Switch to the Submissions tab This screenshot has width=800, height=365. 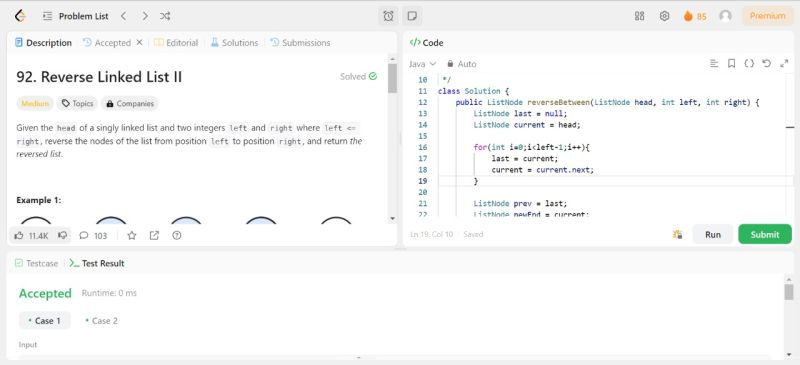click(300, 43)
